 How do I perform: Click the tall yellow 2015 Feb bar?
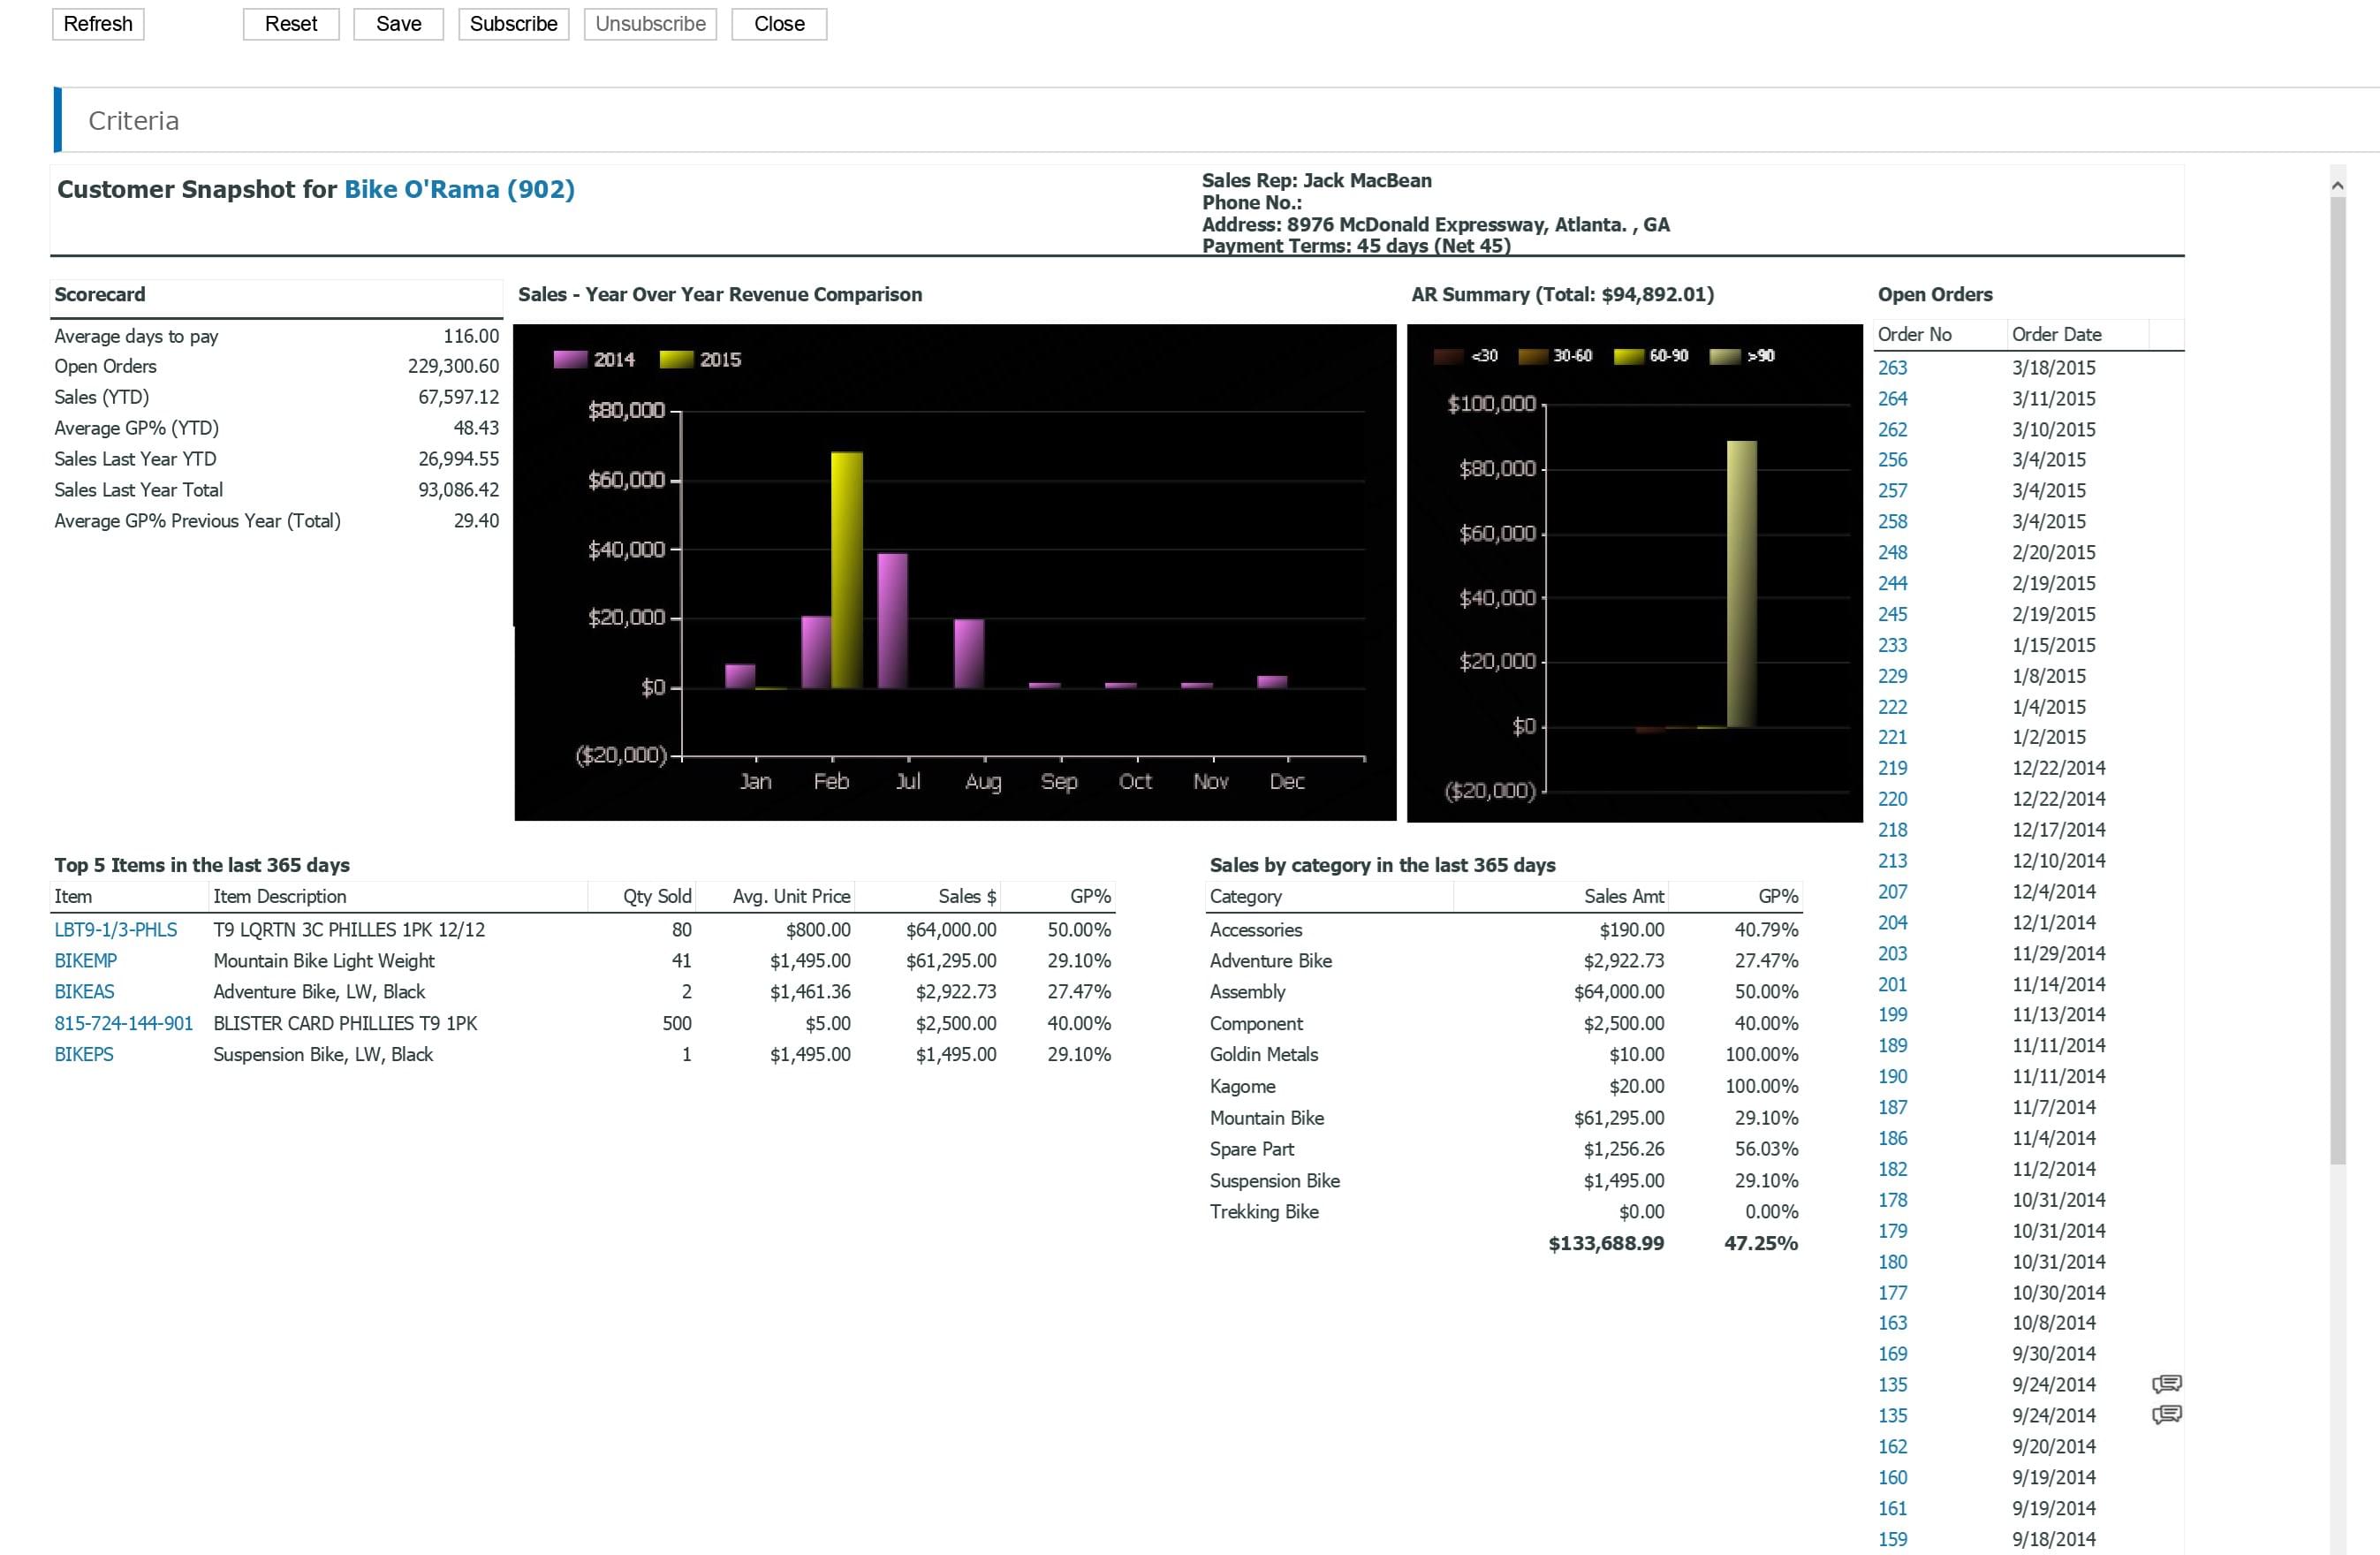[x=847, y=570]
